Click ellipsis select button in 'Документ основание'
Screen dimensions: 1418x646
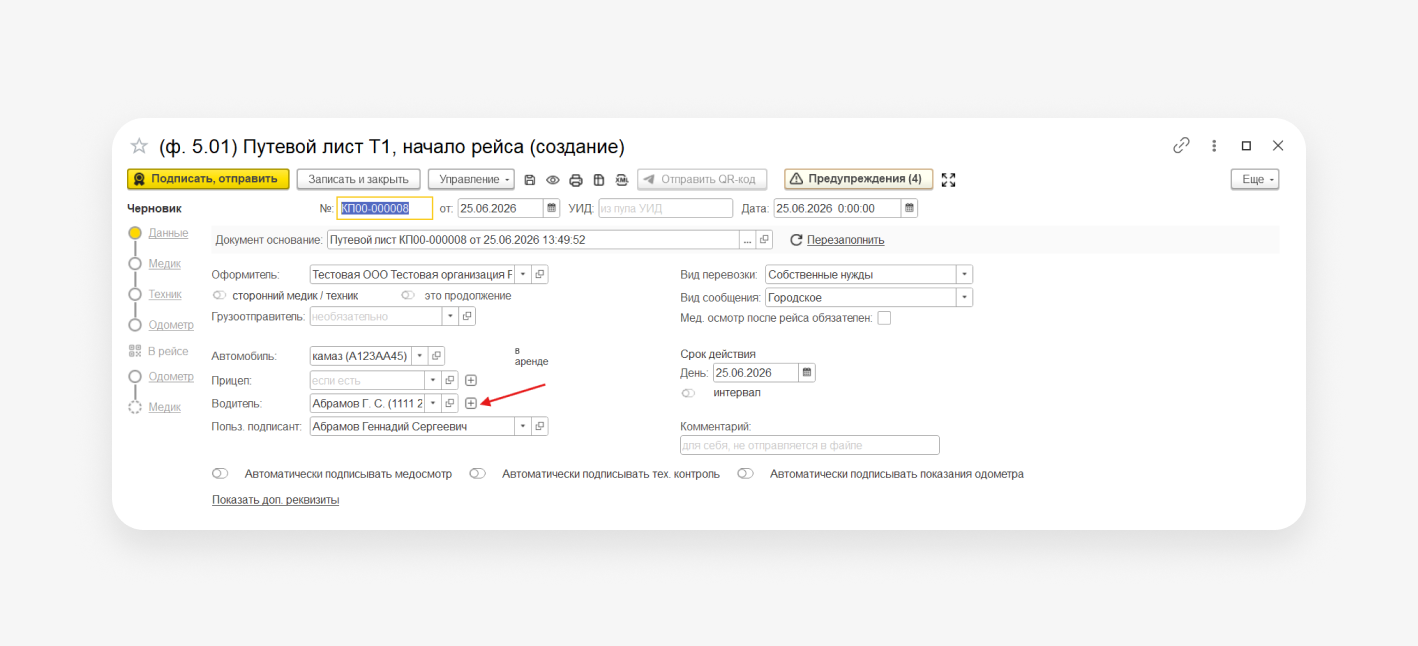tap(748, 240)
